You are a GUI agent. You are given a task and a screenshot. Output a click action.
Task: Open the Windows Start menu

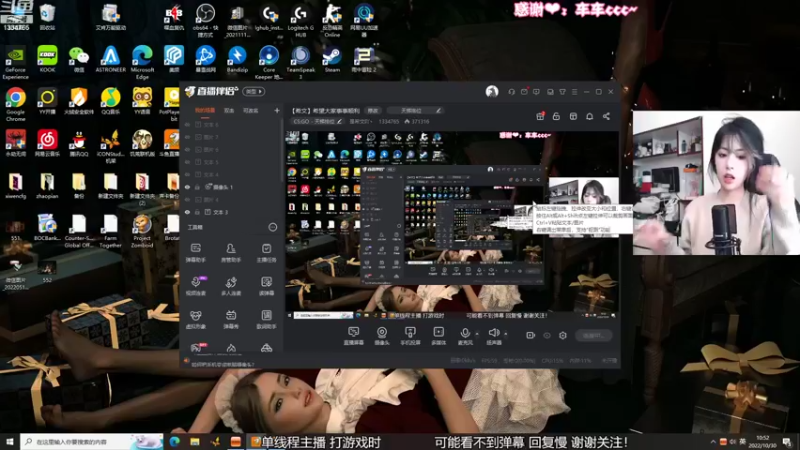10,441
